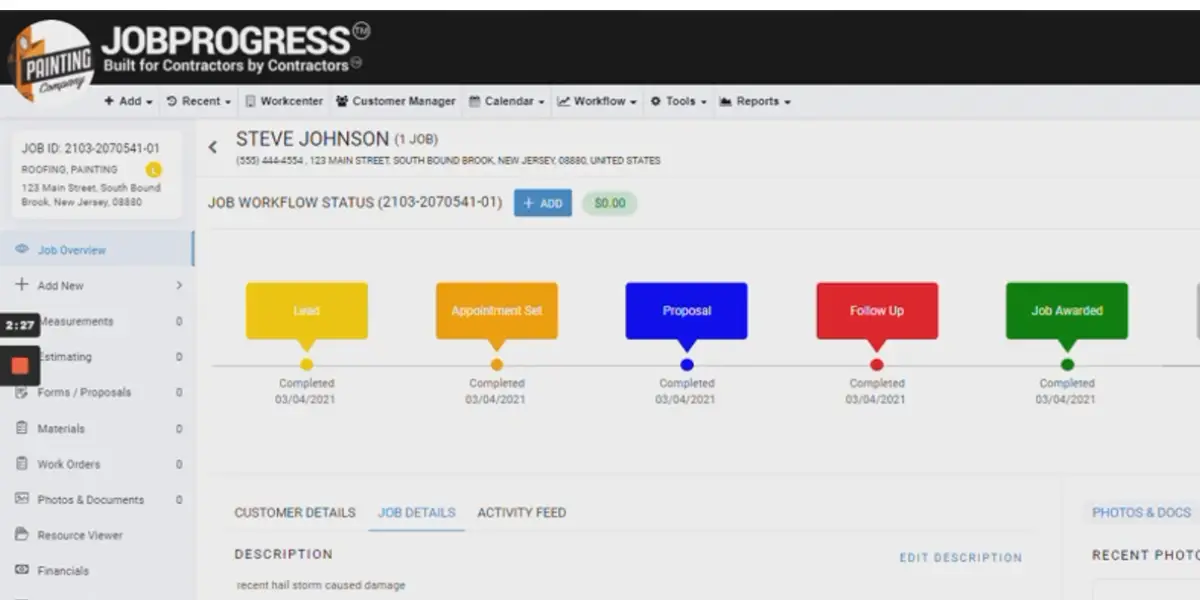Click the blue Add button
The image size is (1200, 600).
coord(543,203)
